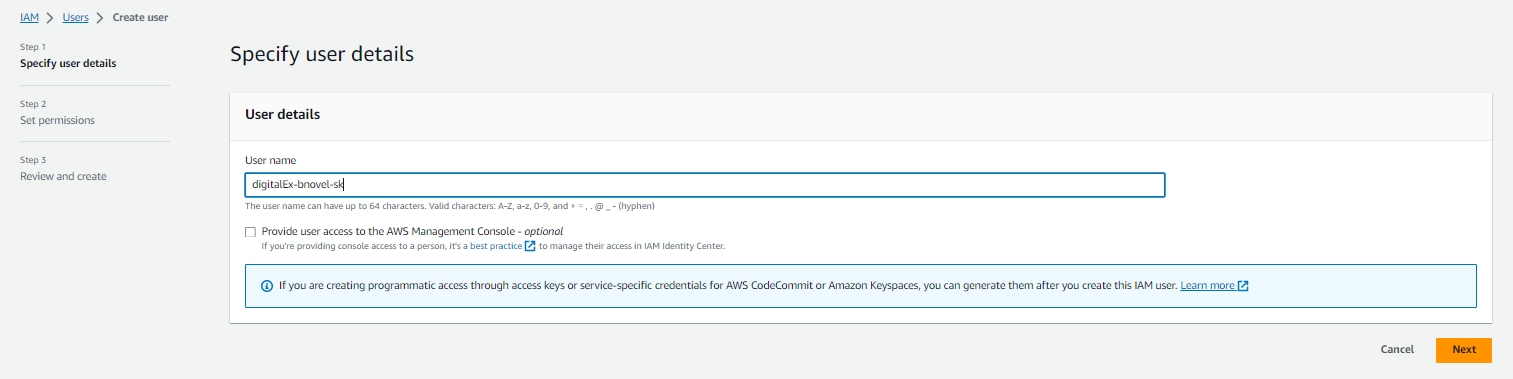Click the external link icon after best practice

click(x=530, y=245)
